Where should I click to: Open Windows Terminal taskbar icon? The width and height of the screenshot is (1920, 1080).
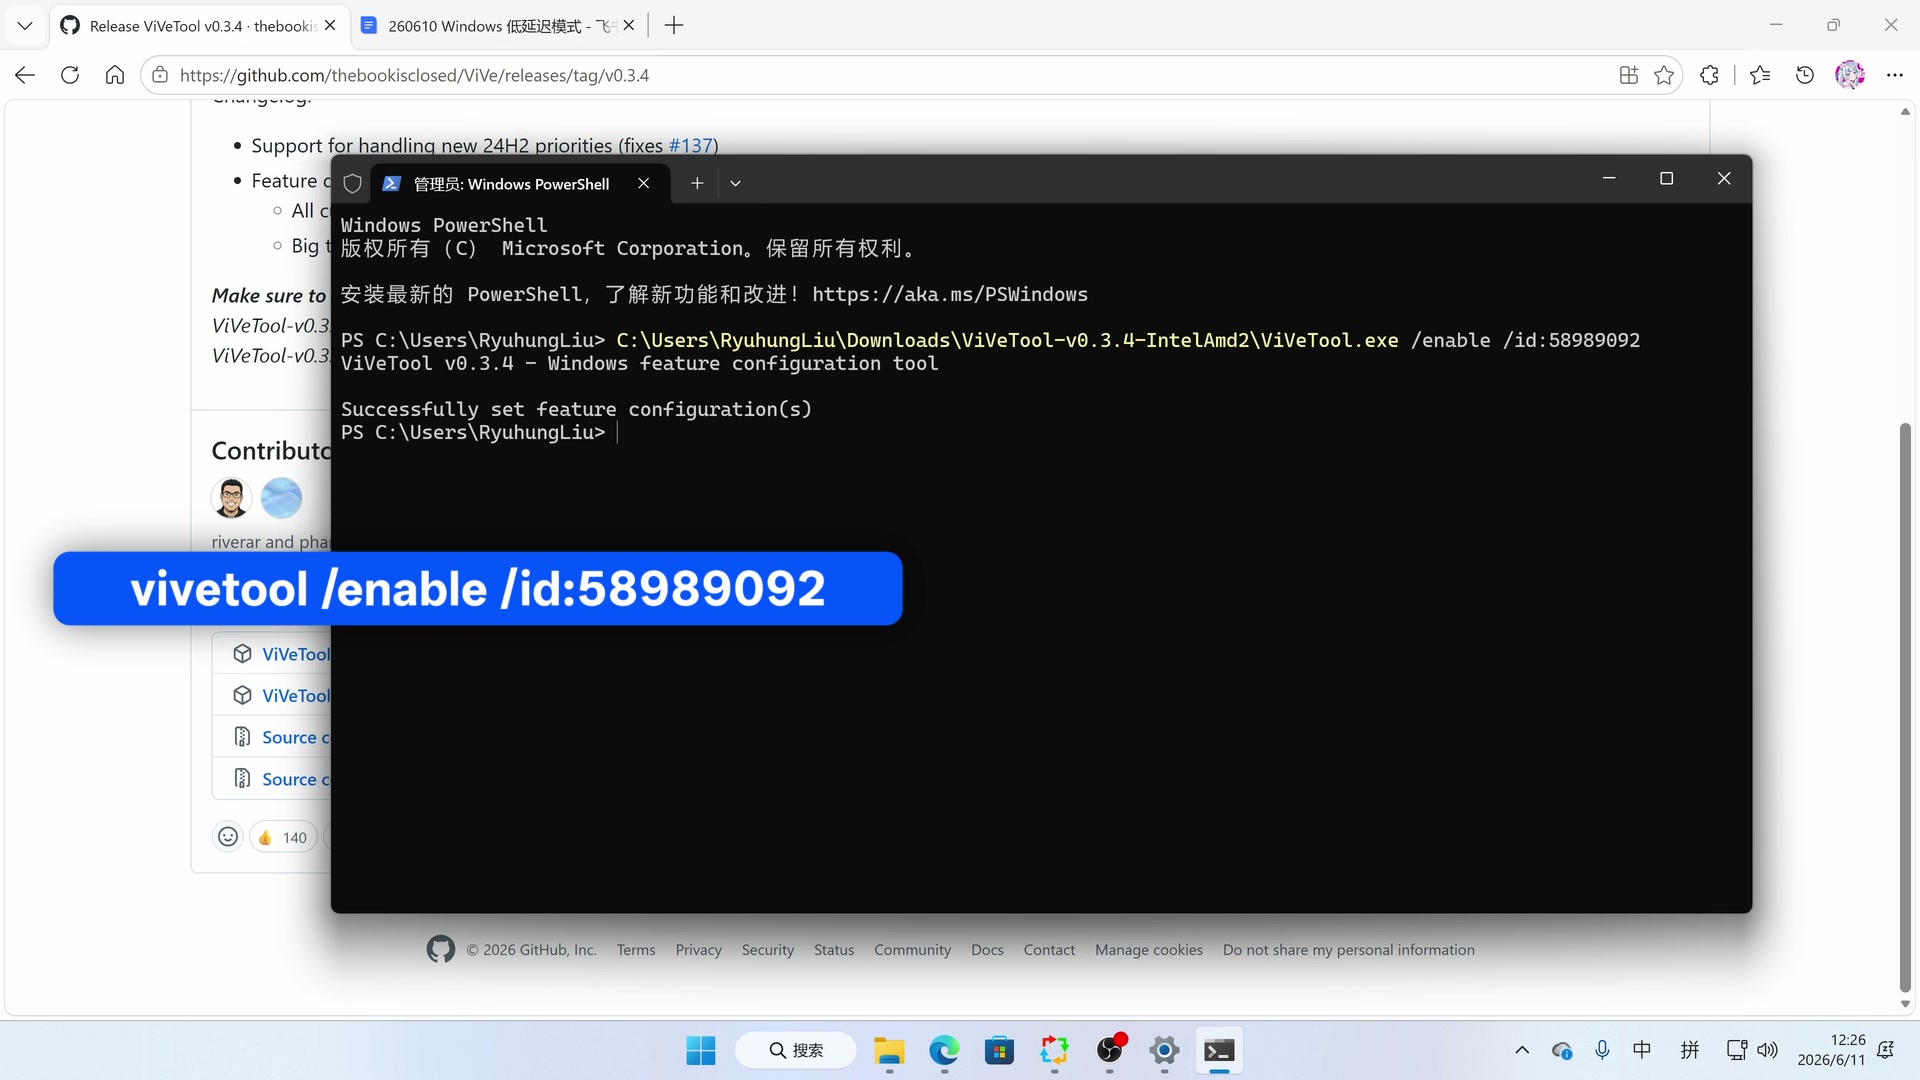(x=1219, y=1051)
